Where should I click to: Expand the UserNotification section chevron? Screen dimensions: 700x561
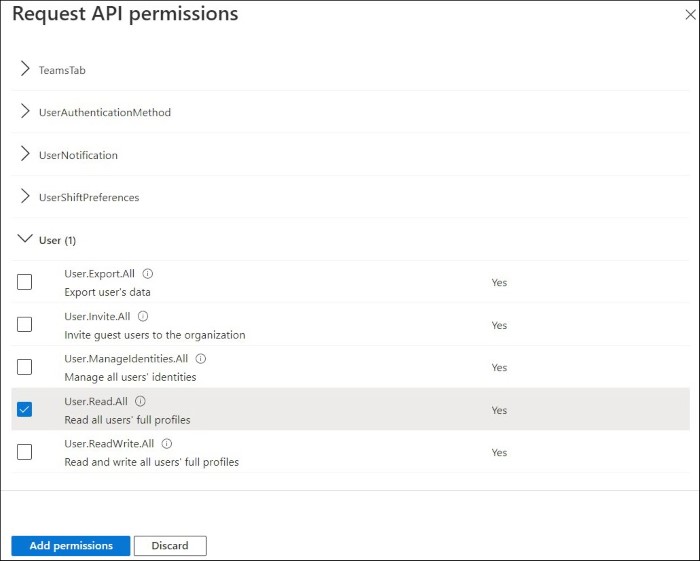[25, 154]
